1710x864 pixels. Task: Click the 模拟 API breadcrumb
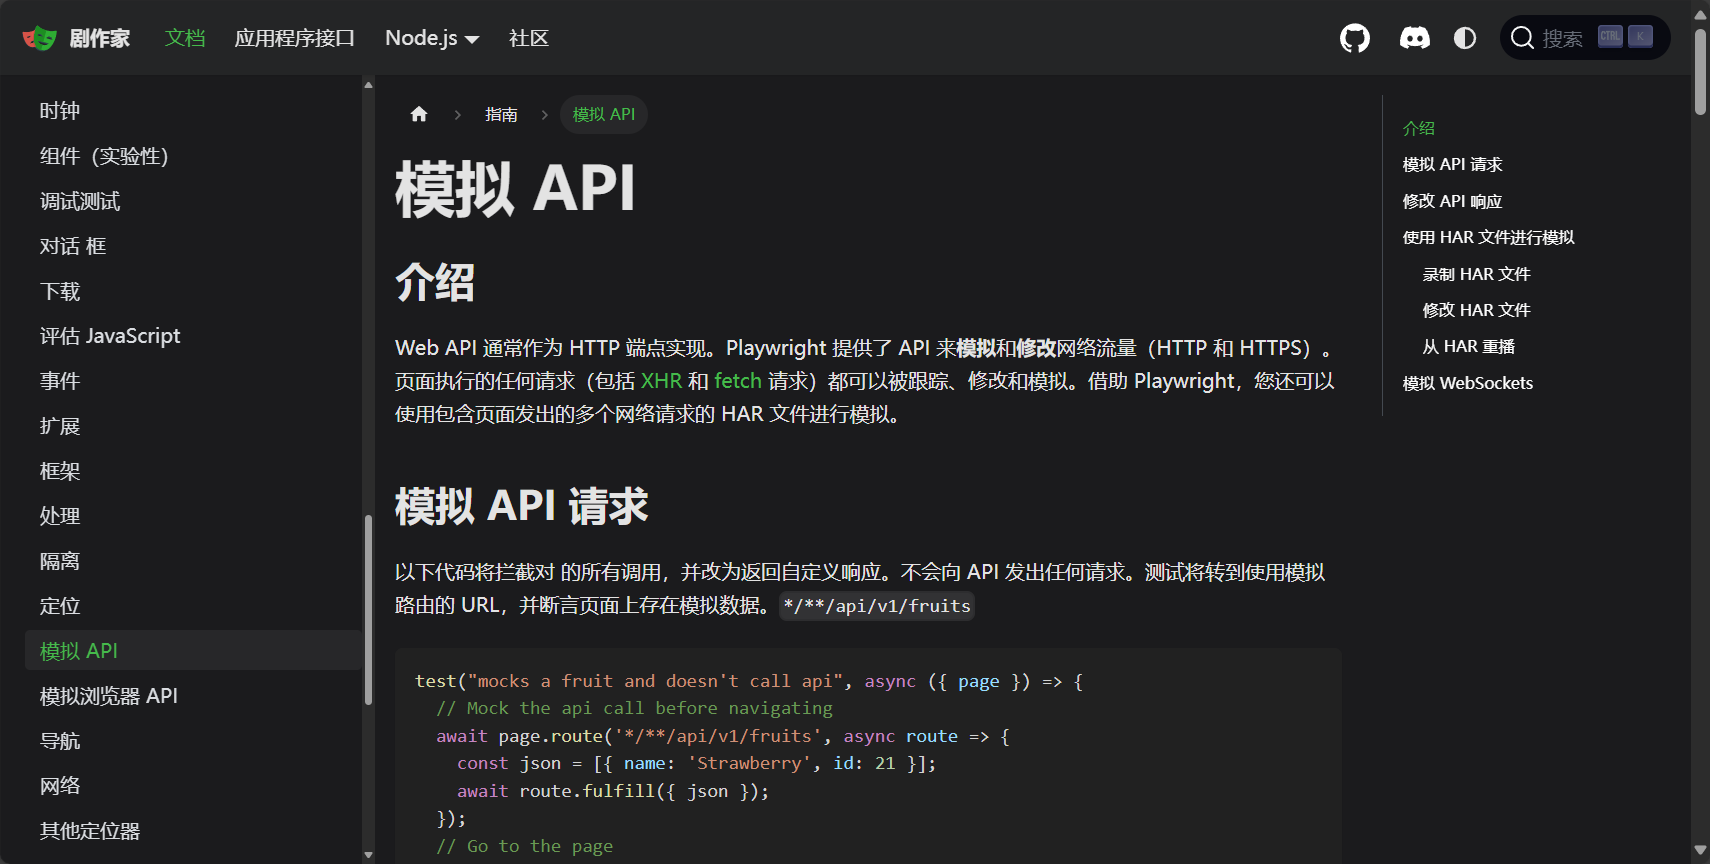pyautogui.click(x=604, y=114)
